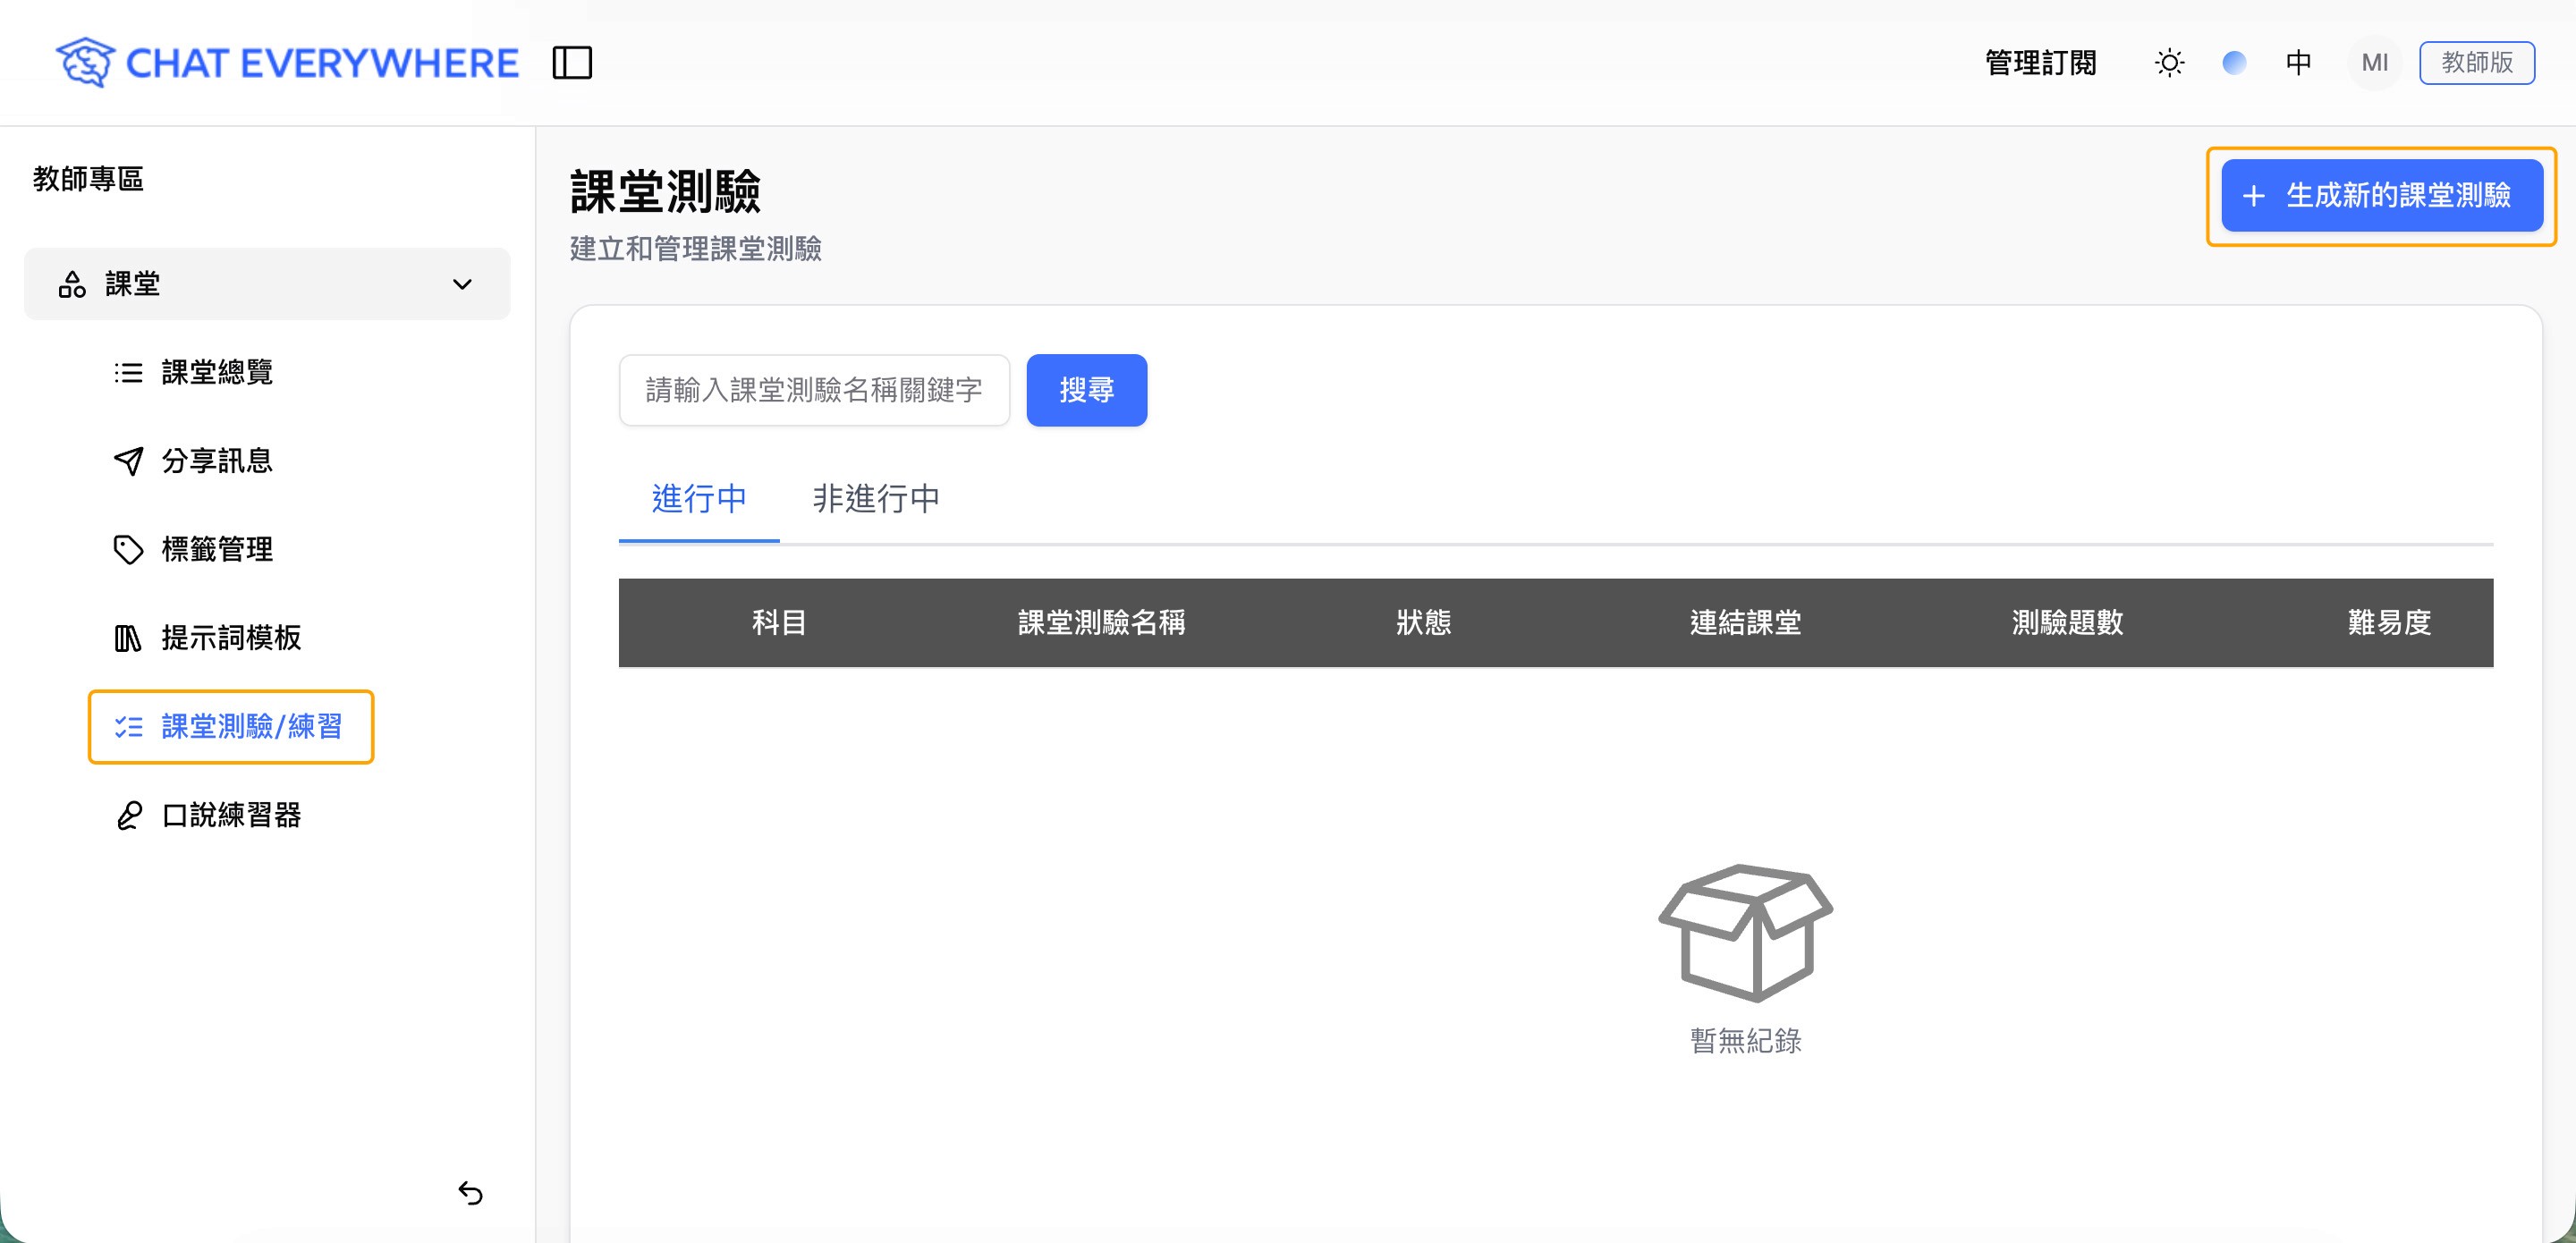Select the 進行中 tab
The image size is (2576, 1243).
click(698, 499)
